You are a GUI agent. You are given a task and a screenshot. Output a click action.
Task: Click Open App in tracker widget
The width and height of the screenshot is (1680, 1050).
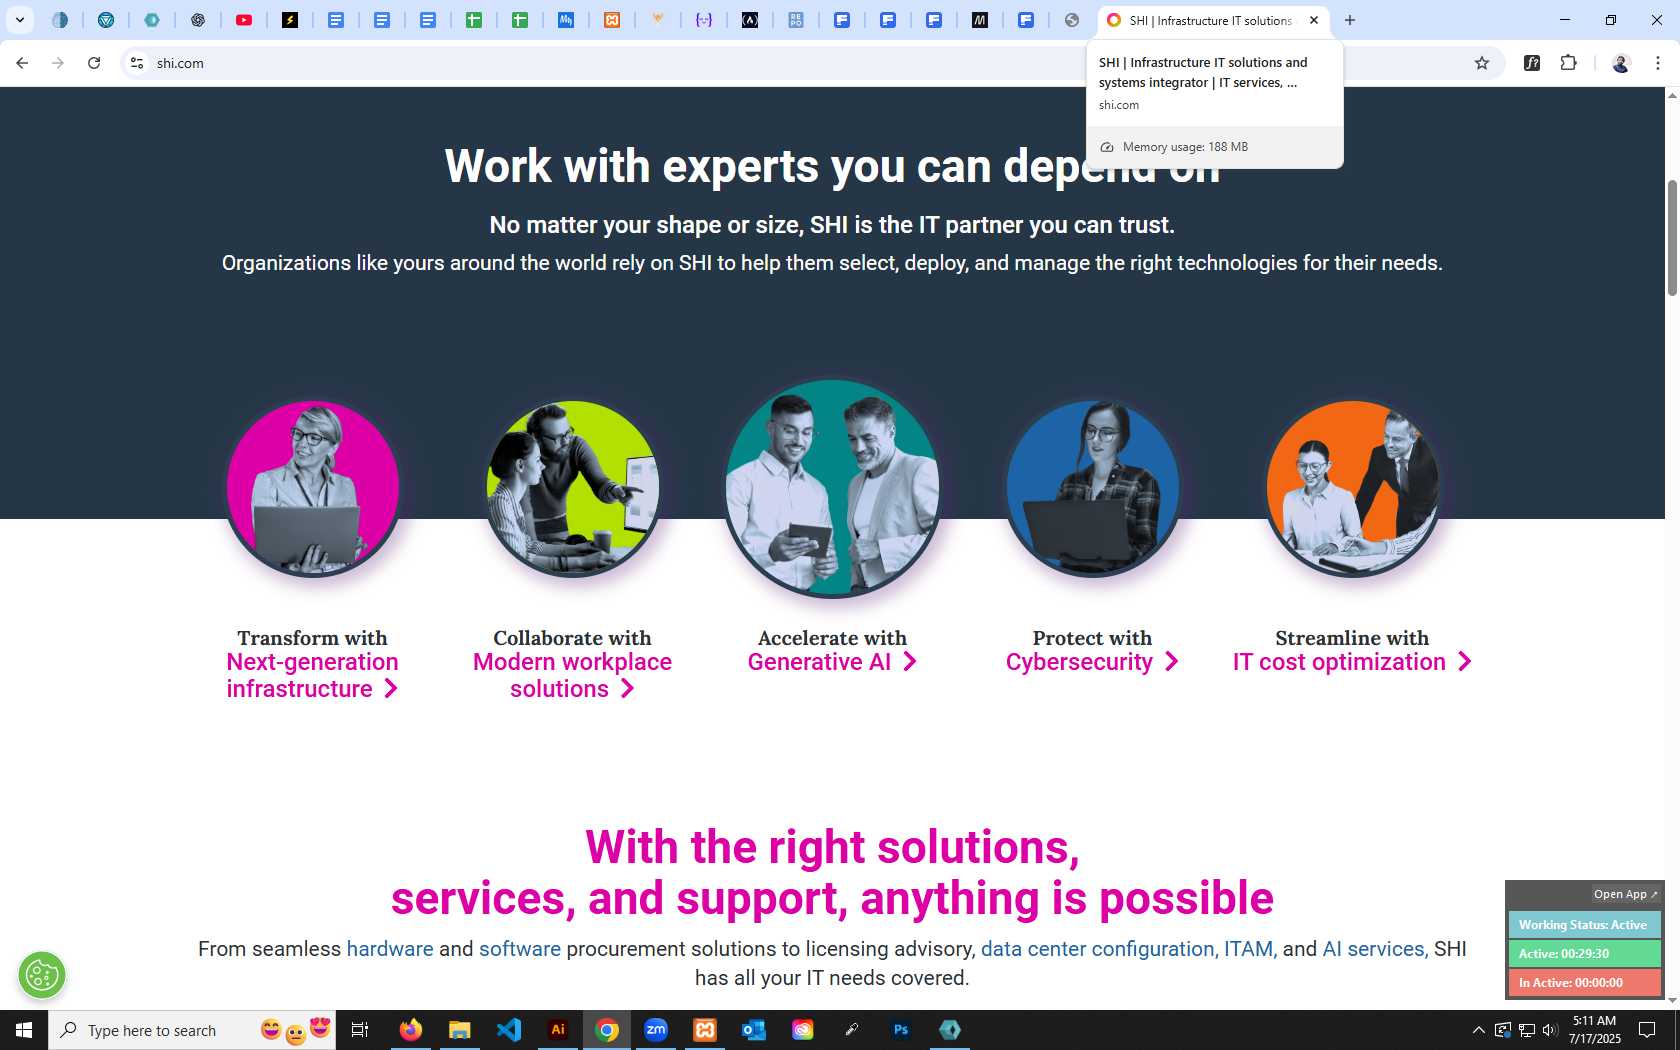point(1625,894)
